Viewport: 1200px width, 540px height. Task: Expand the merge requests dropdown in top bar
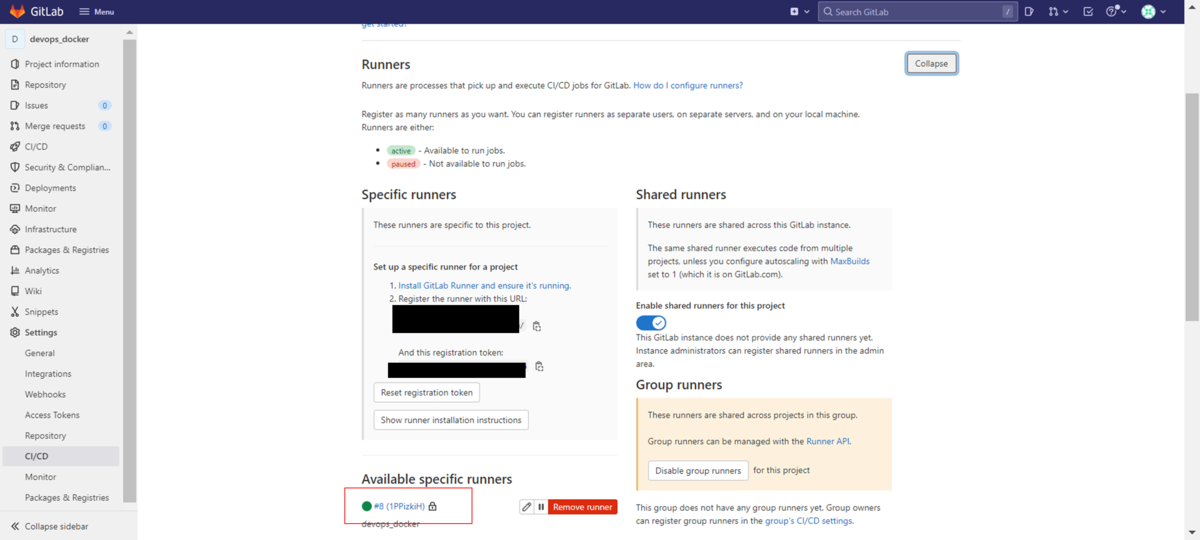[1058, 12]
